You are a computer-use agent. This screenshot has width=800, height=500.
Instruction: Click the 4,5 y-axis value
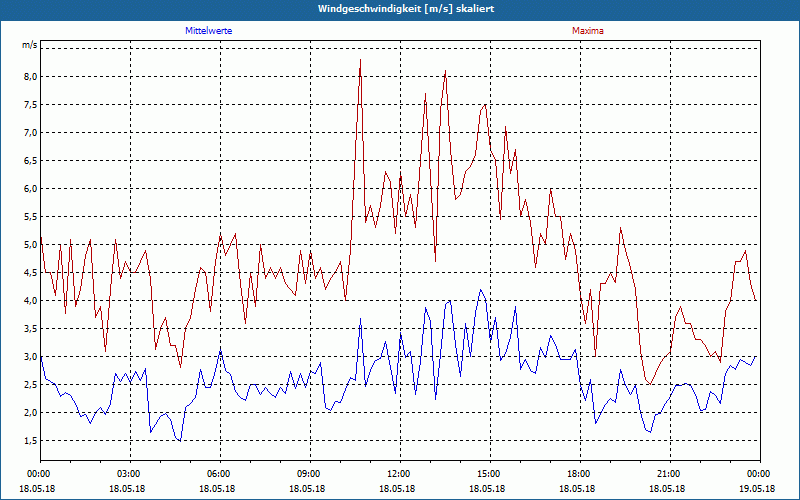31,272
